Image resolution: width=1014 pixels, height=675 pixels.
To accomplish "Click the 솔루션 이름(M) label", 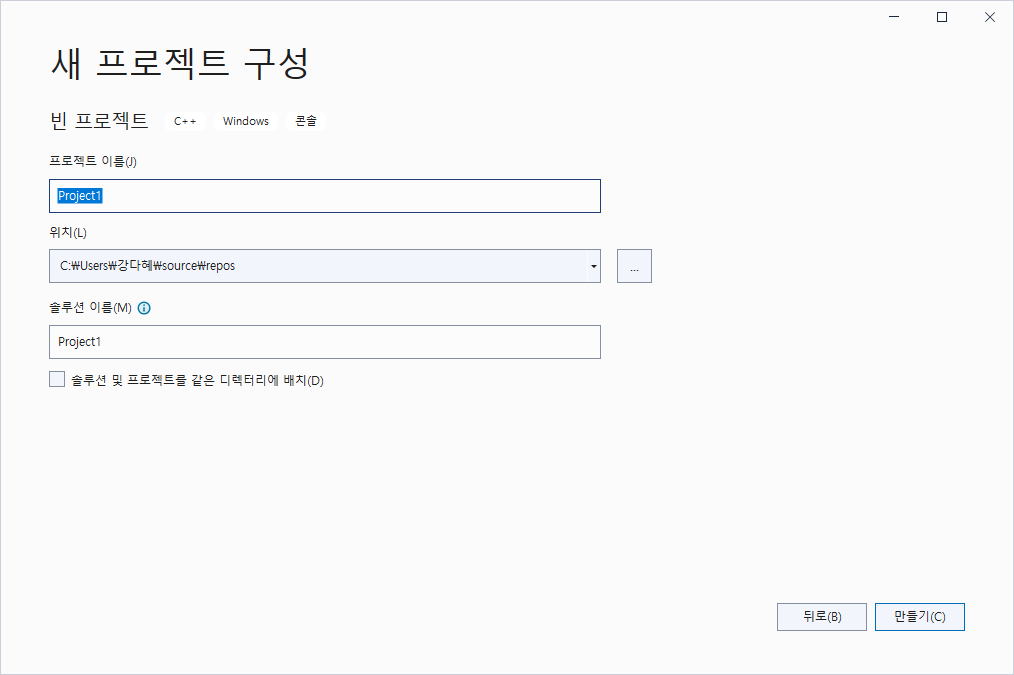I will click(91, 308).
